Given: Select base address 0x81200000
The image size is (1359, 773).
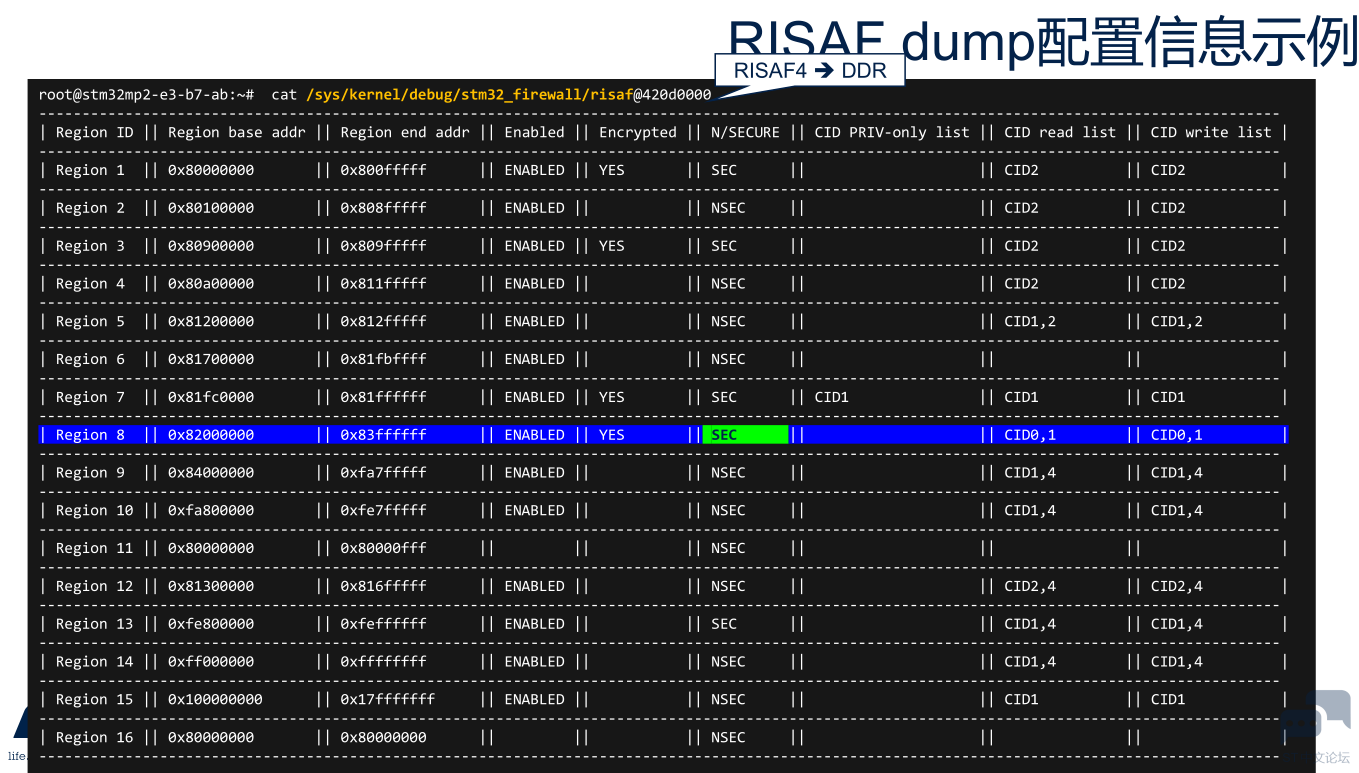Looking at the screenshot, I should tap(211, 321).
